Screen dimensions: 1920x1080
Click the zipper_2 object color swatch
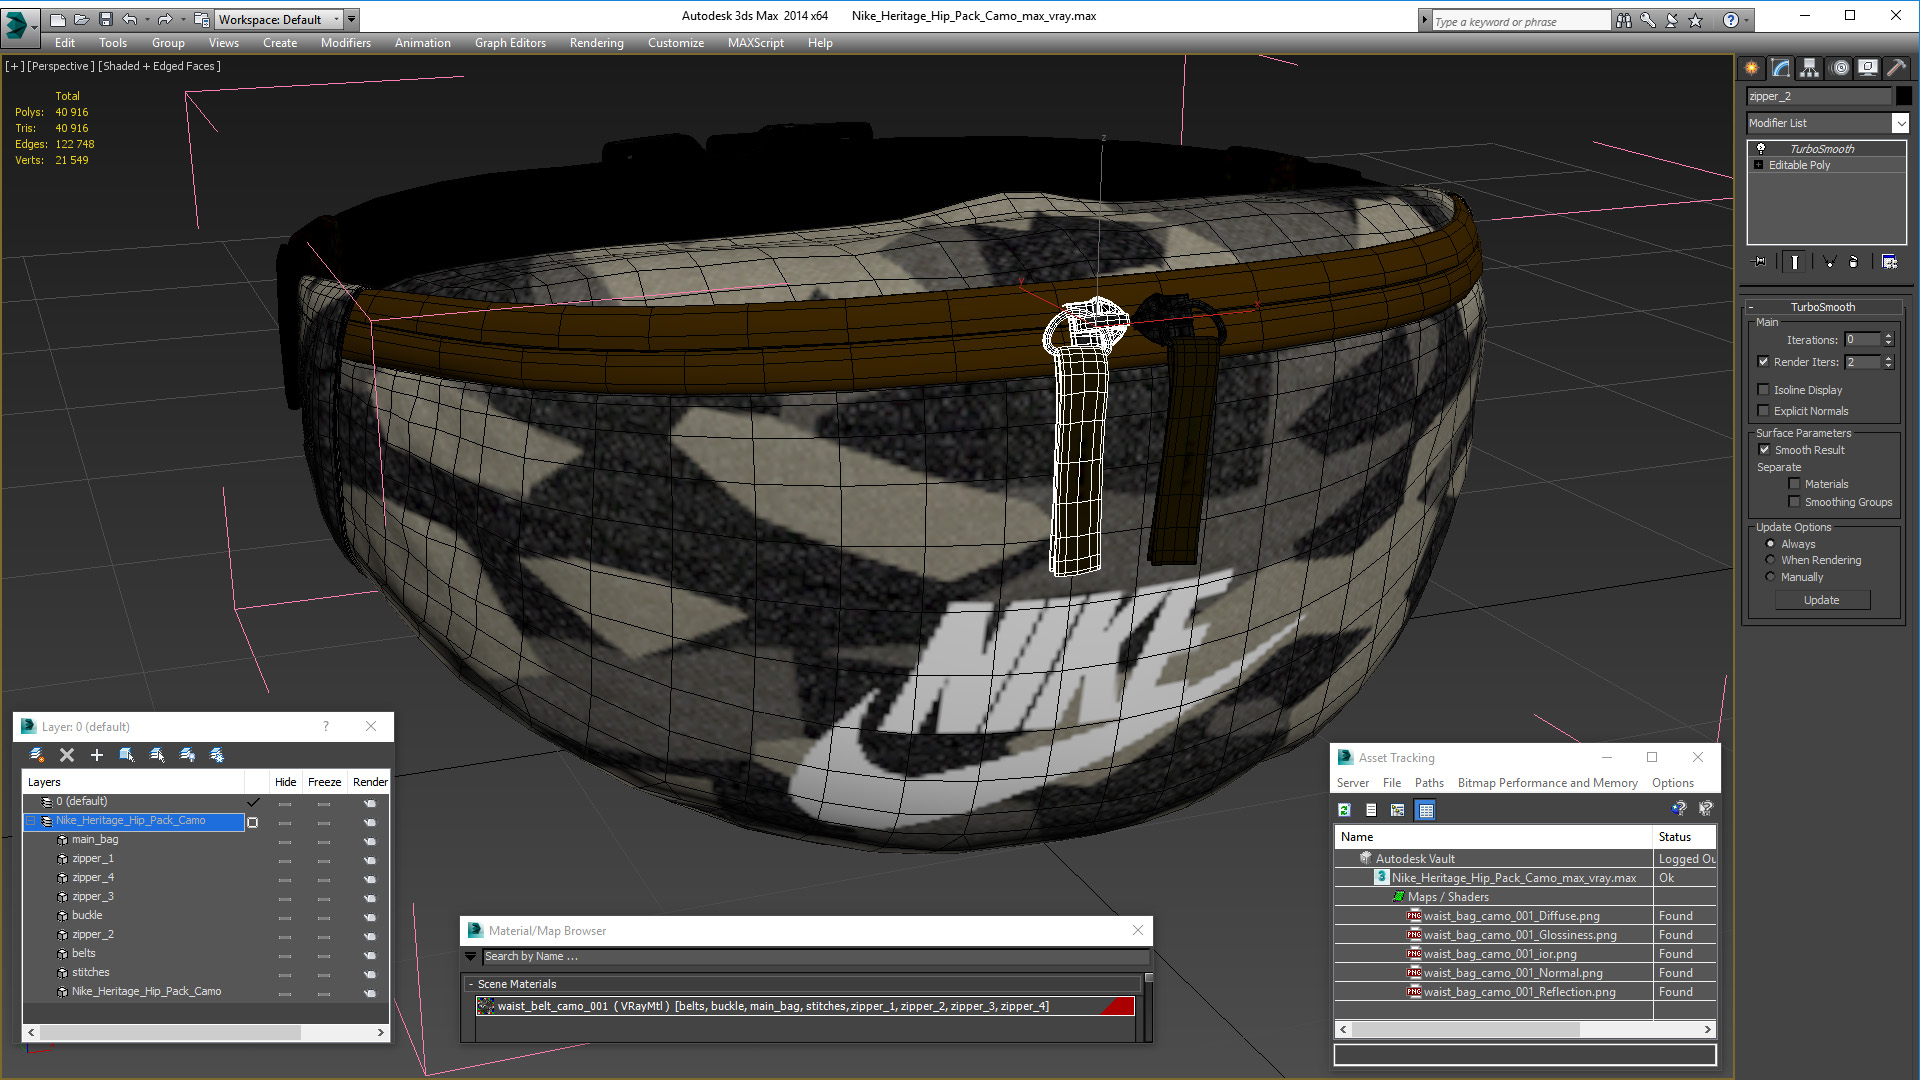[x=1904, y=96]
